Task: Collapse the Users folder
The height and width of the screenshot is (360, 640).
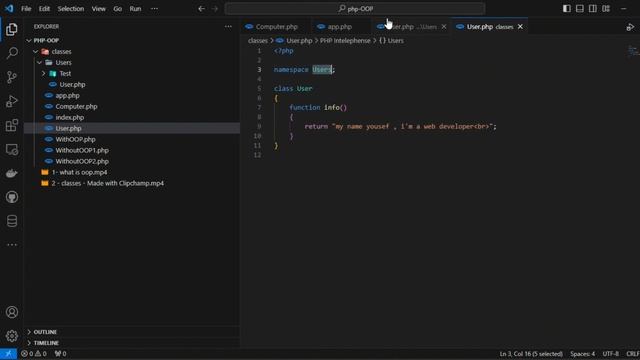Action: pyautogui.click(x=40, y=63)
